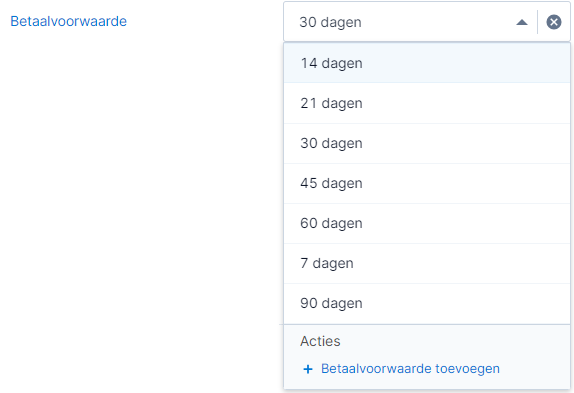Click the Acties section header
574x393 pixels.
click(320, 341)
